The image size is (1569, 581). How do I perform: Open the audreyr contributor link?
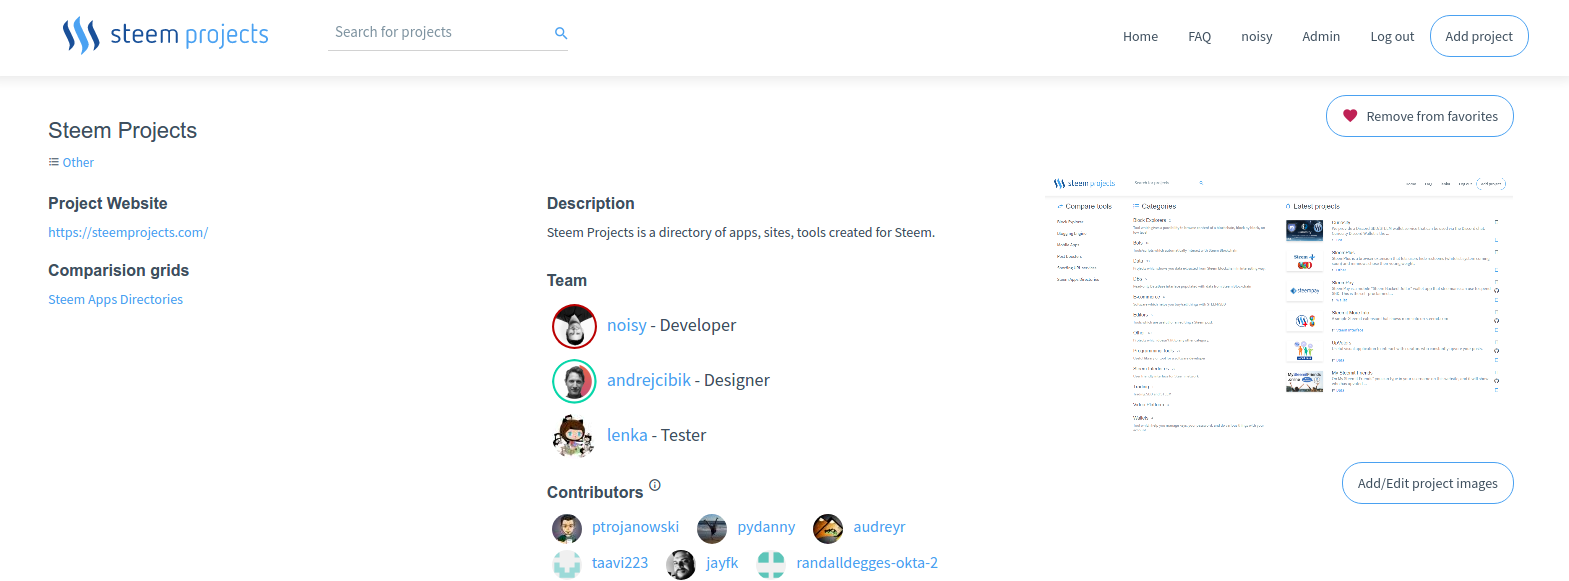(879, 527)
